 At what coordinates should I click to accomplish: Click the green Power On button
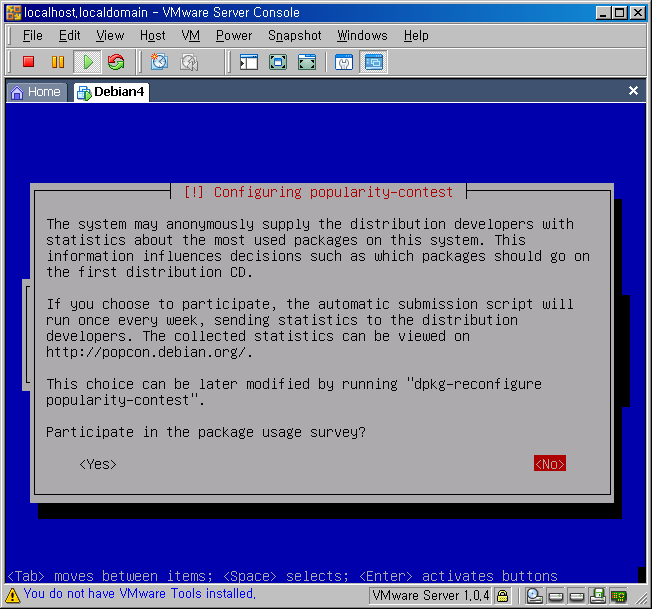coord(87,62)
